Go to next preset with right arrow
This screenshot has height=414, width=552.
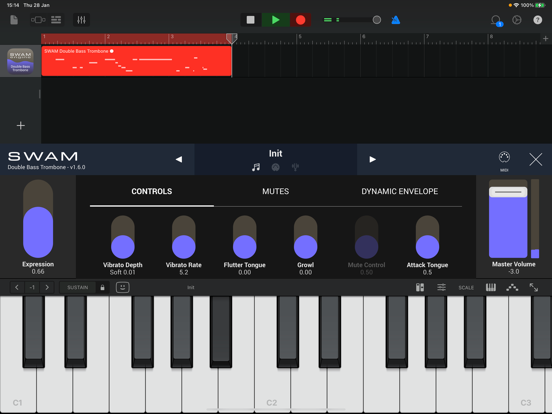tap(372, 159)
